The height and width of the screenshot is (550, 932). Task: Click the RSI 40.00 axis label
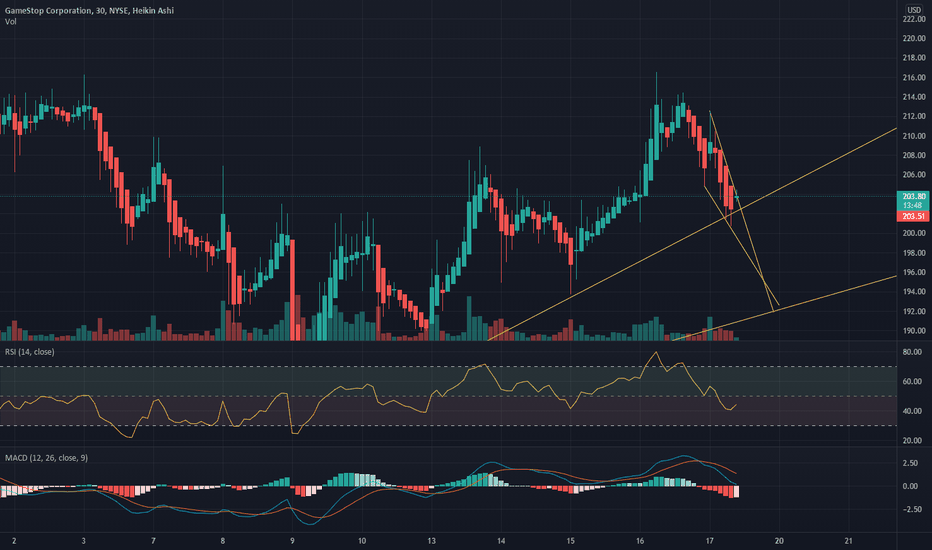912,411
